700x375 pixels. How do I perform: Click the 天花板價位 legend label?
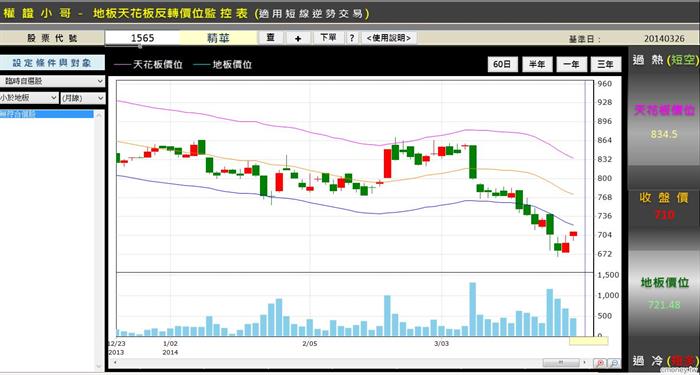pos(158,65)
